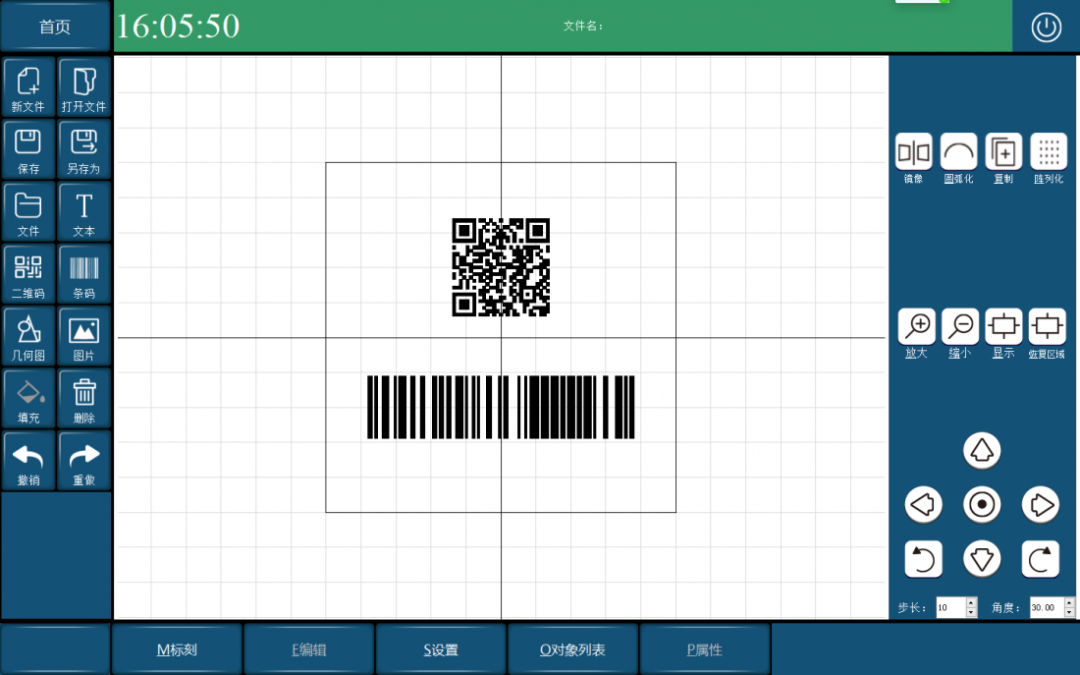1080x675 pixels.
Task: Duplicate object with 复制
Action: tap(1004, 152)
